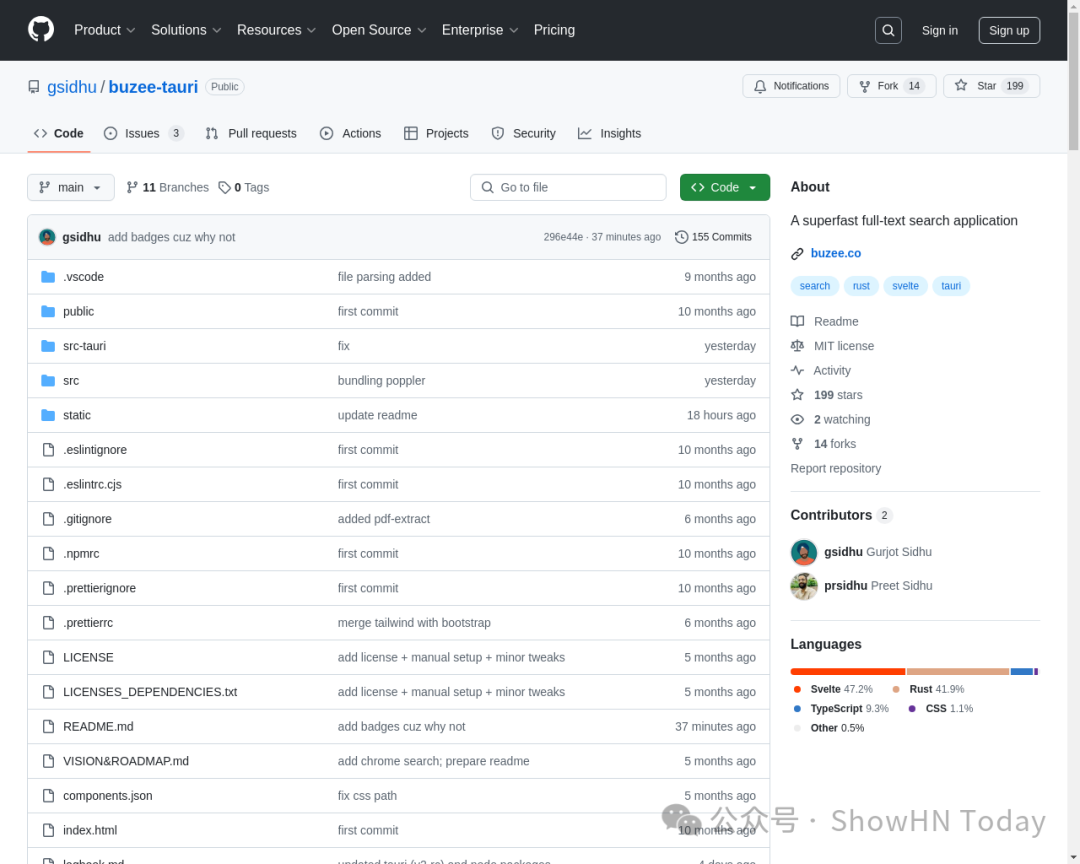
Task: Click the Sign in link
Action: coord(939,30)
